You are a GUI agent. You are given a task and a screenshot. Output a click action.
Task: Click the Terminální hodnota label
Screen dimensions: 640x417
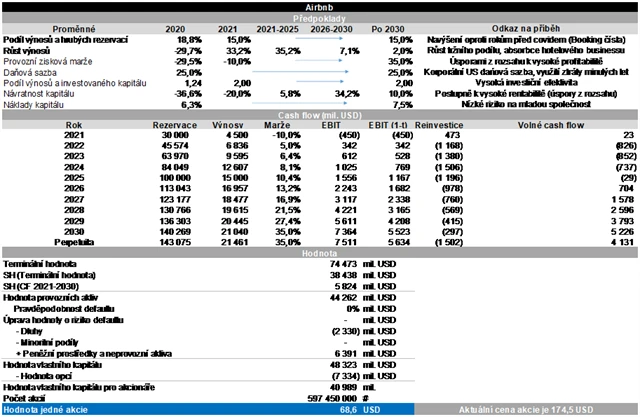(x=40, y=264)
